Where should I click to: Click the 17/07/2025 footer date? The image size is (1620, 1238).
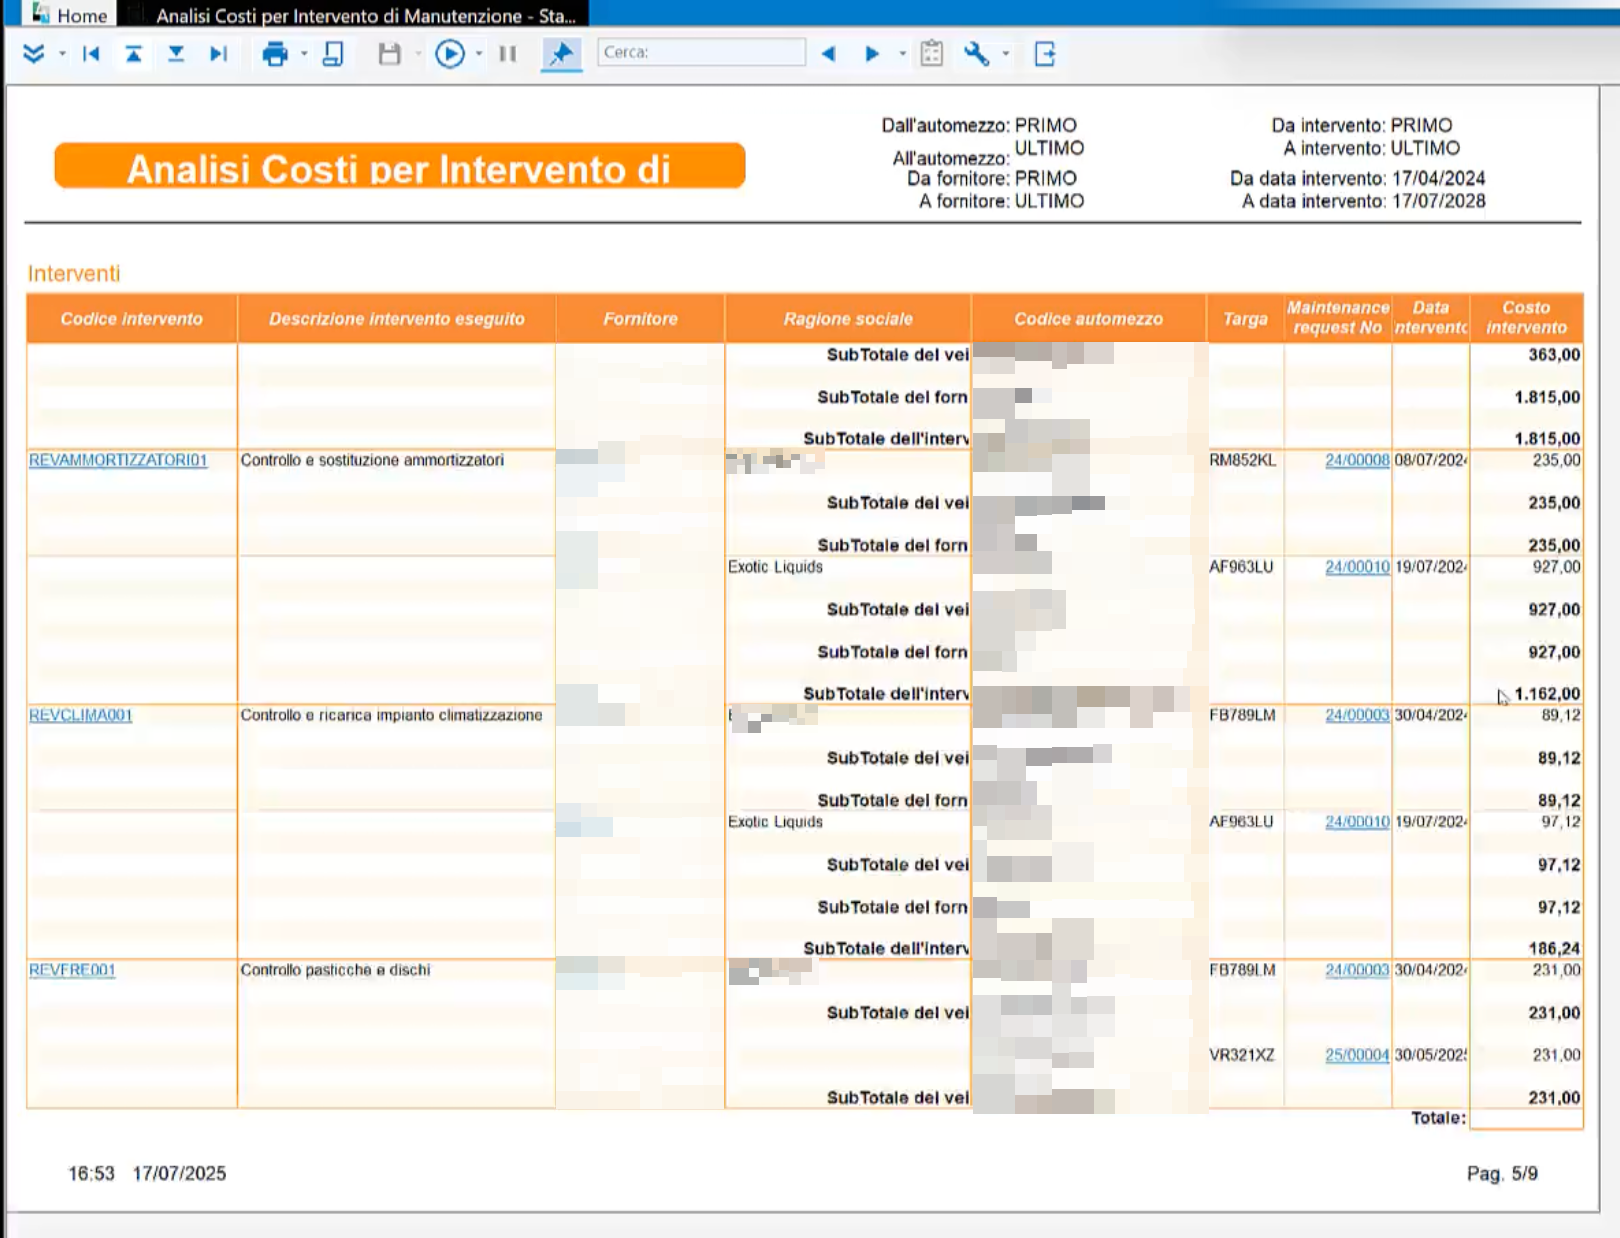(179, 1174)
